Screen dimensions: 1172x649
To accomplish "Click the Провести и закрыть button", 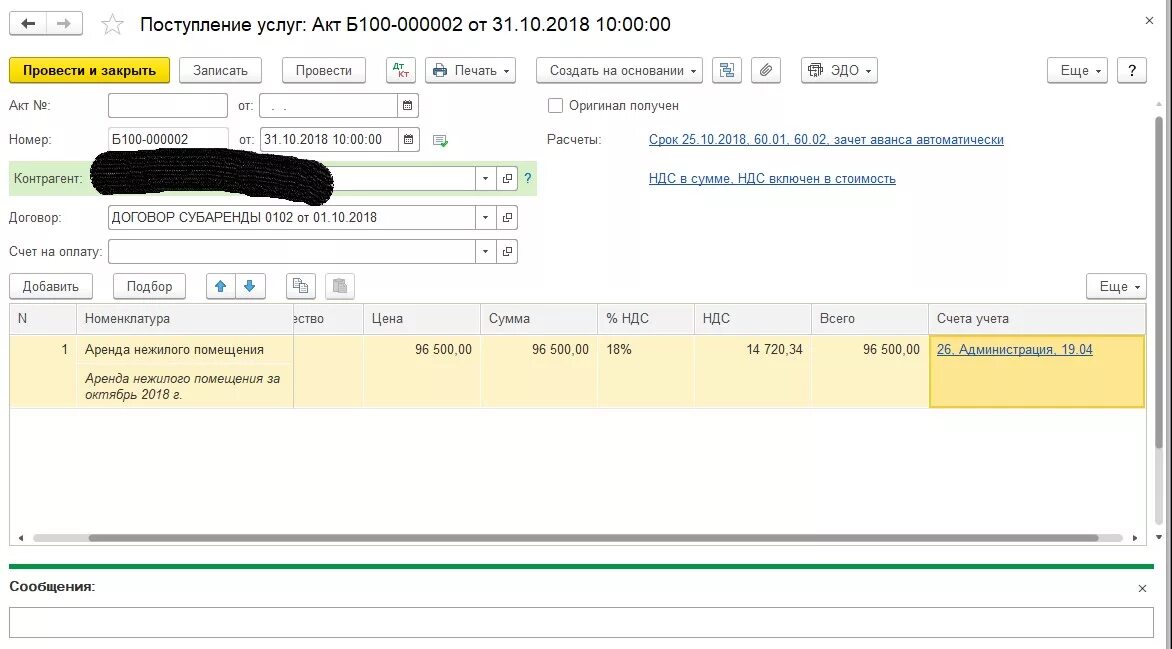I will [89, 70].
